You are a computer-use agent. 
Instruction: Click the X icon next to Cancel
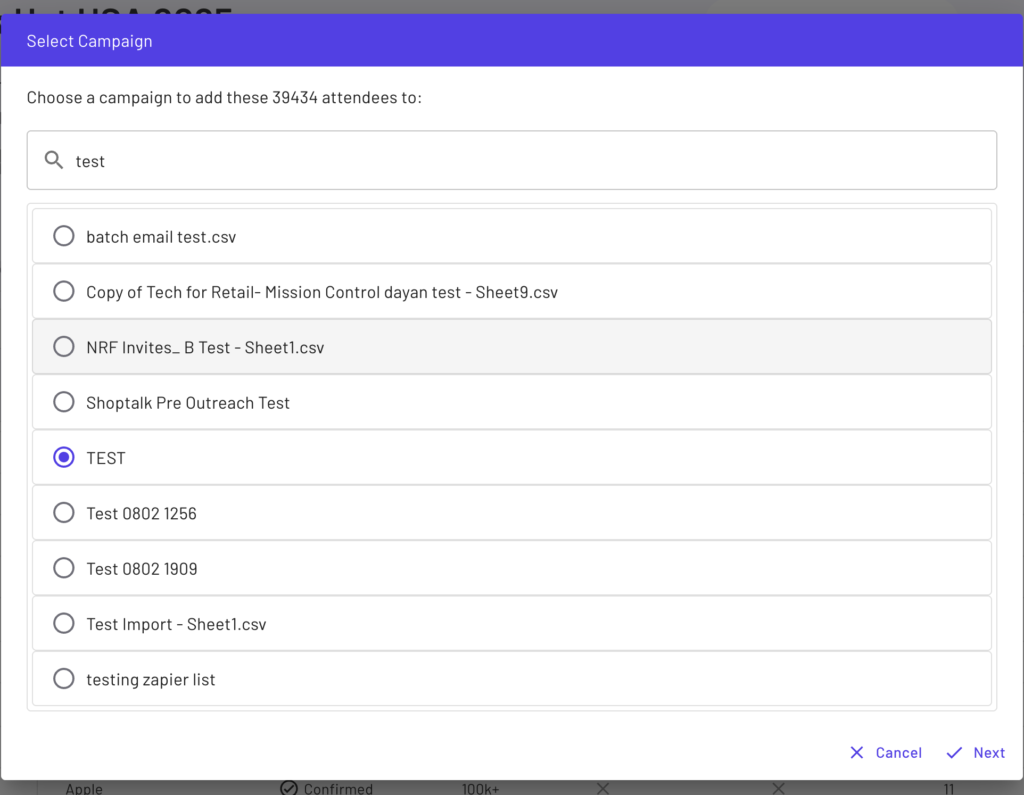pos(857,752)
